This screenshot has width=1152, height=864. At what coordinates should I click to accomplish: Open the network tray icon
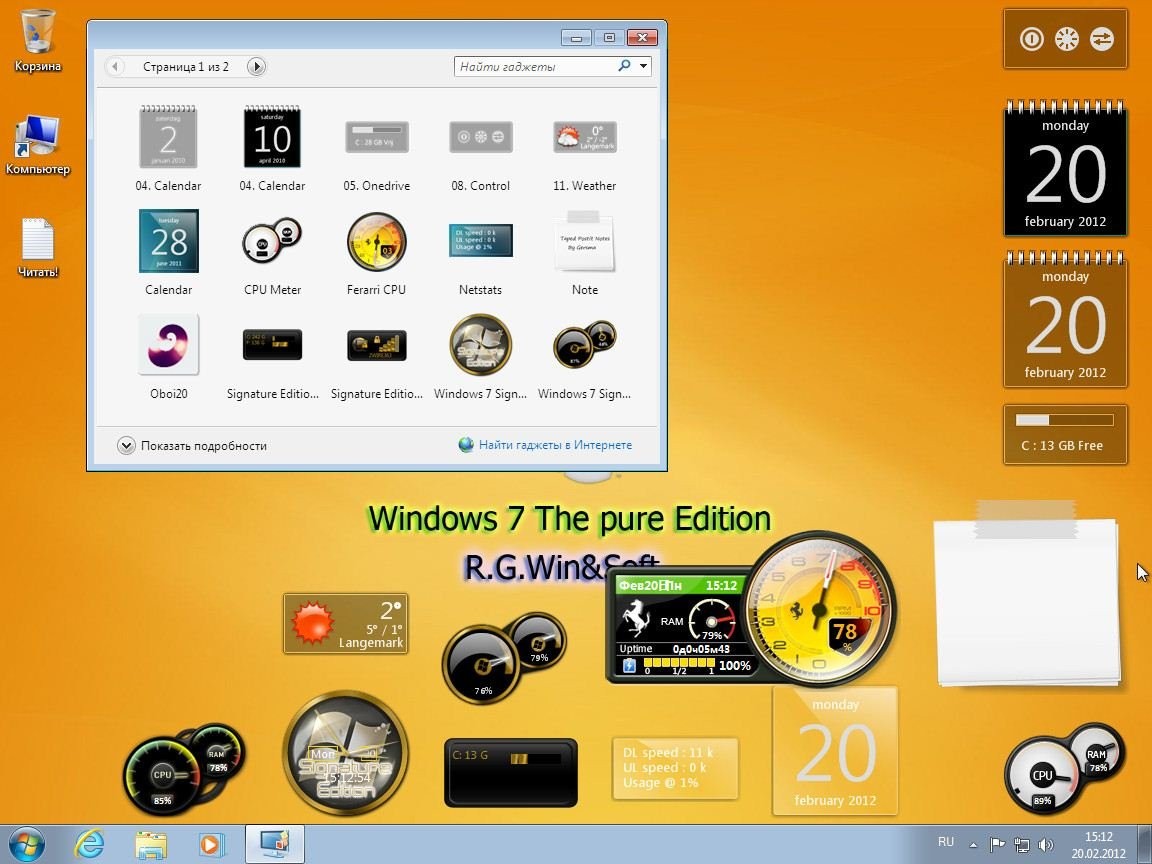click(1021, 845)
